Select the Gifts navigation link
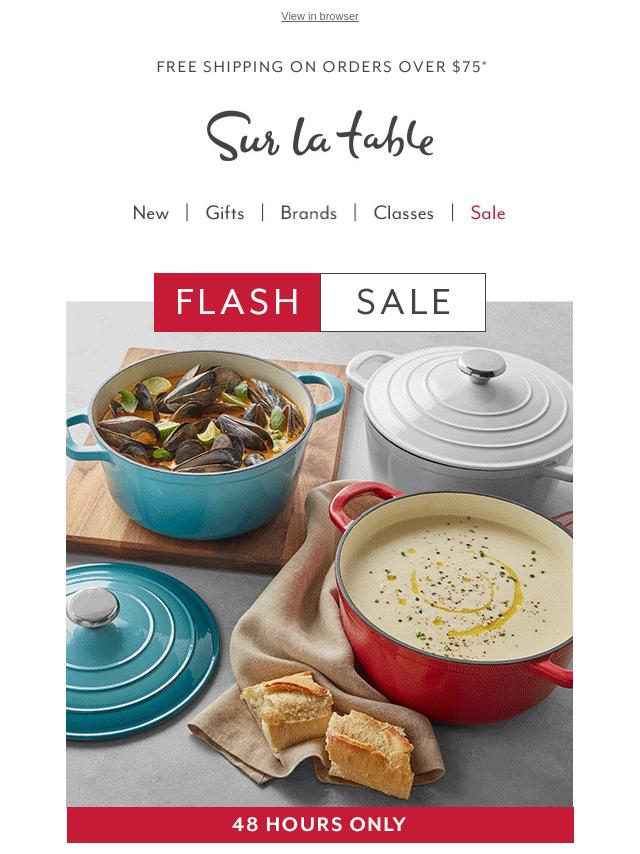 [x=224, y=213]
